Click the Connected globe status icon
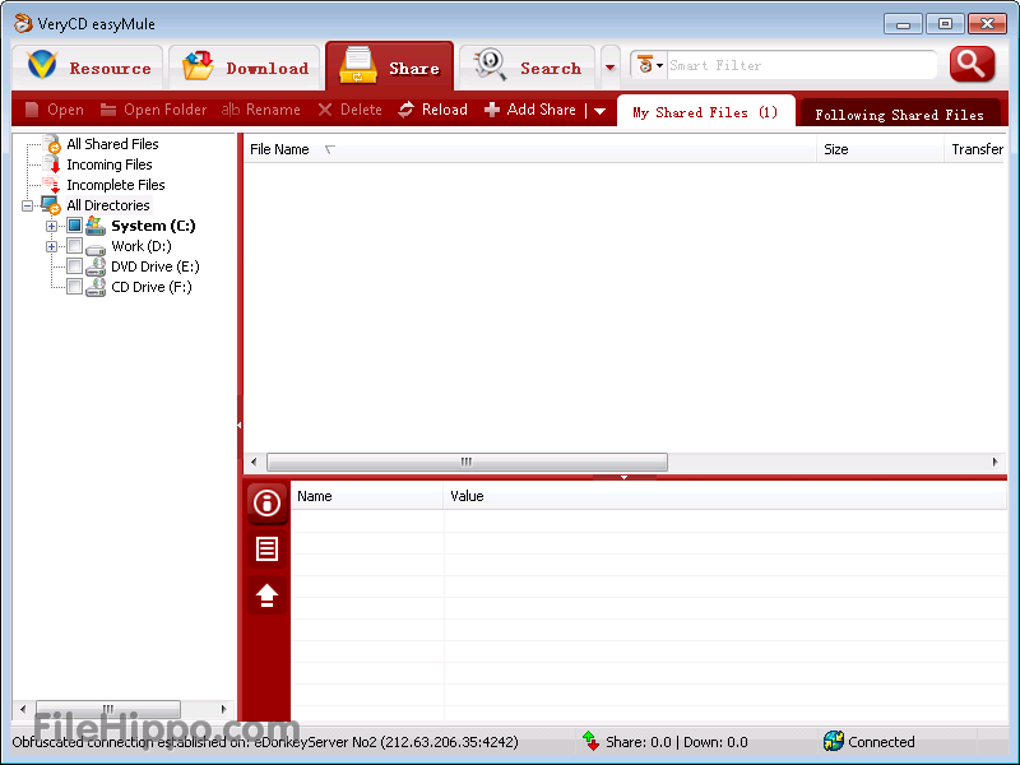 pos(833,740)
